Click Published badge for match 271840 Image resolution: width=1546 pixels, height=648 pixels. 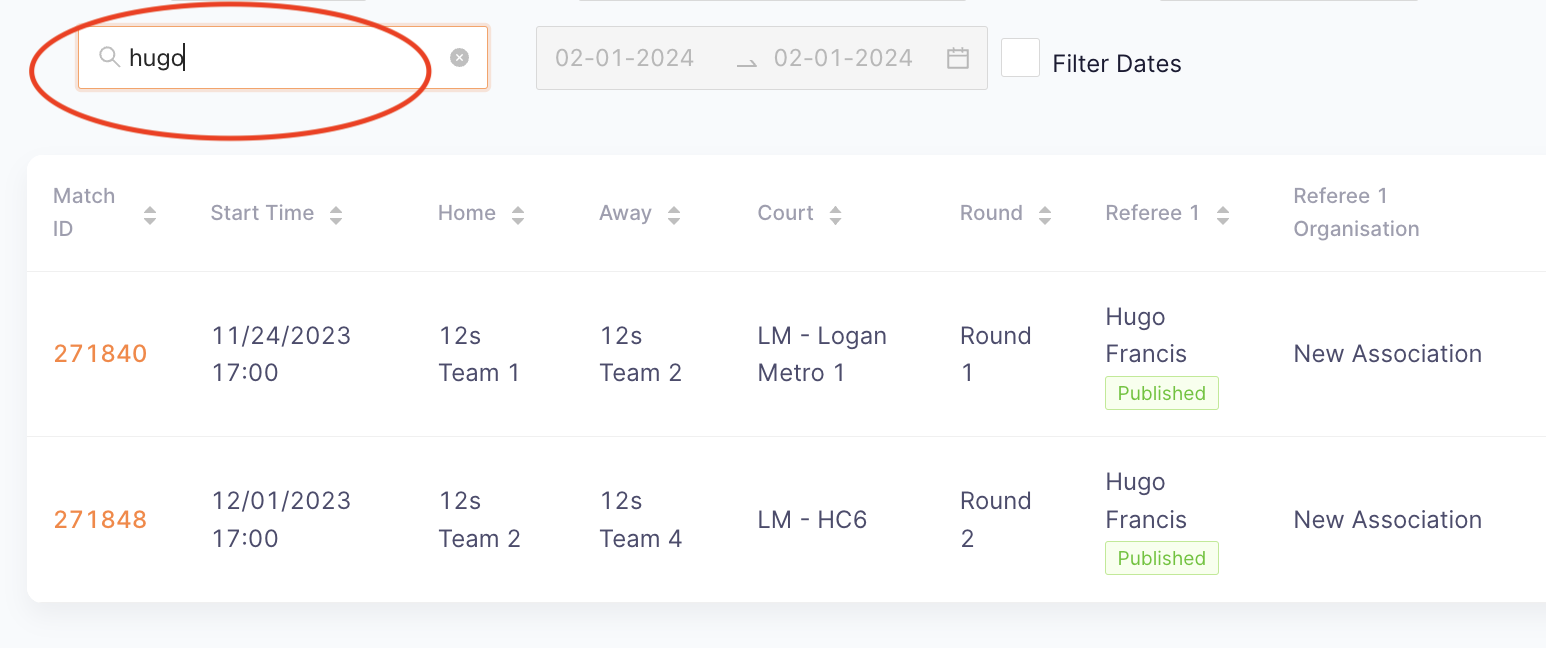pos(1162,393)
